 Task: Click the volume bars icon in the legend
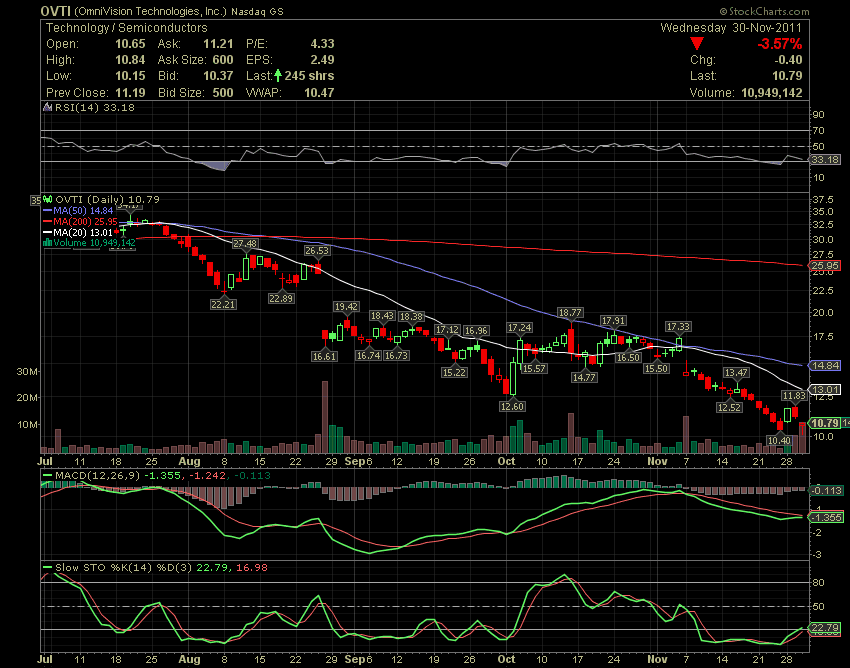coord(48,242)
